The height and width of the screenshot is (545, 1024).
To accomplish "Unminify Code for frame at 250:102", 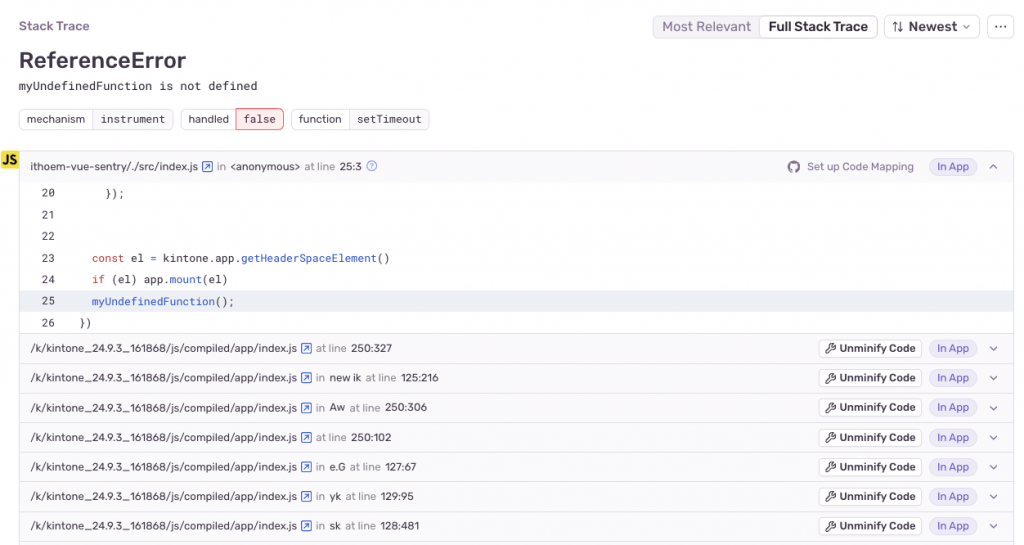I will click(870, 437).
